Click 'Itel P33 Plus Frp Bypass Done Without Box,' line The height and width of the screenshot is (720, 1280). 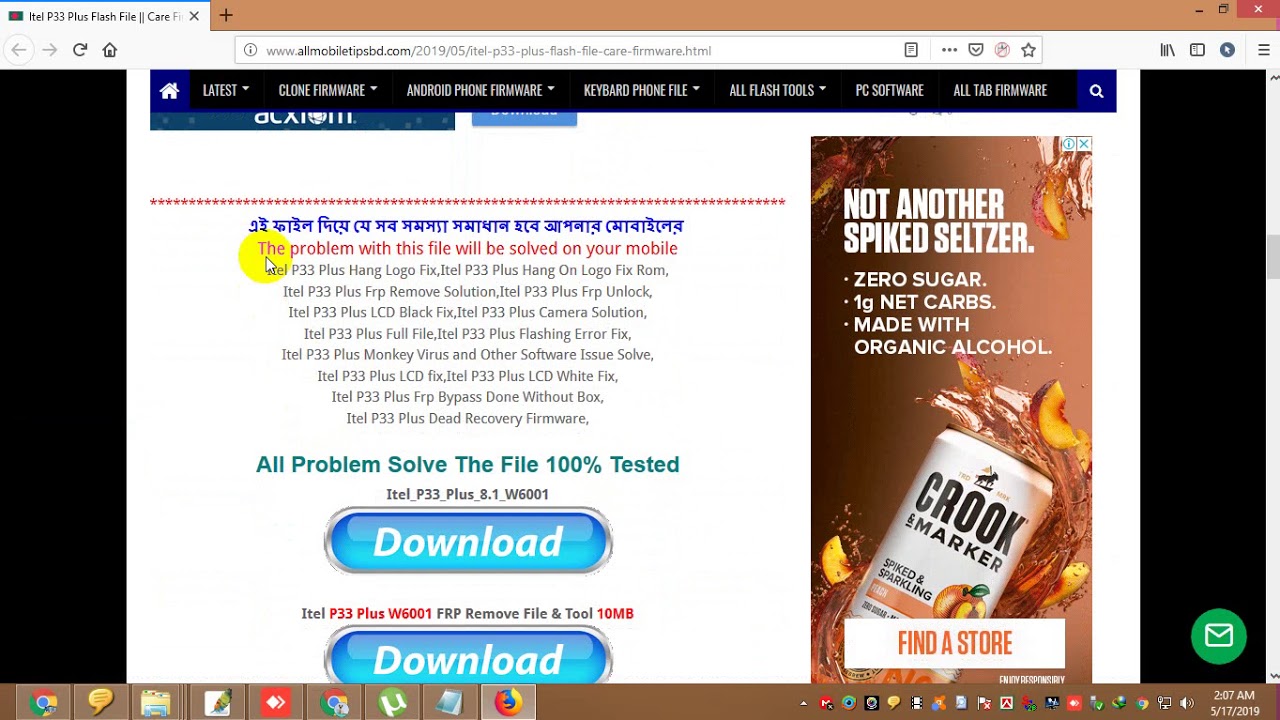pos(467,397)
